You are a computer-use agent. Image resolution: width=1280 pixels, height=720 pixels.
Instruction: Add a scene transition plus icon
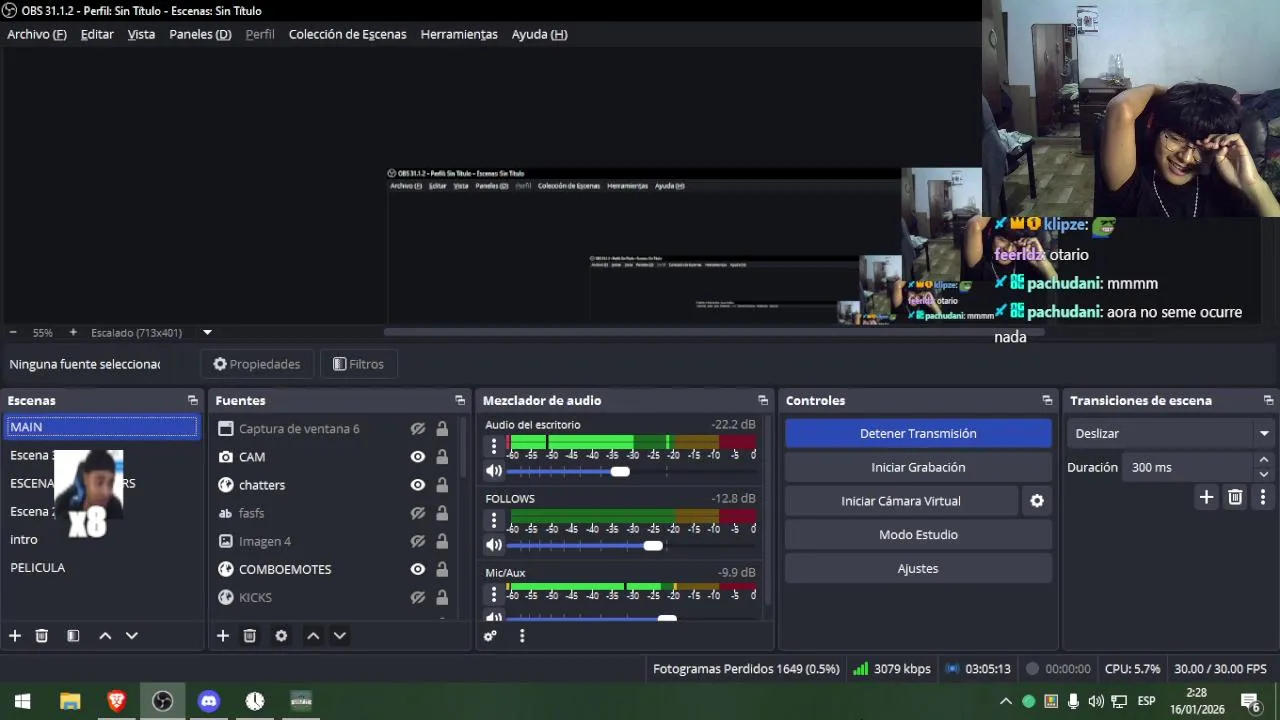tap(1206, 497)
